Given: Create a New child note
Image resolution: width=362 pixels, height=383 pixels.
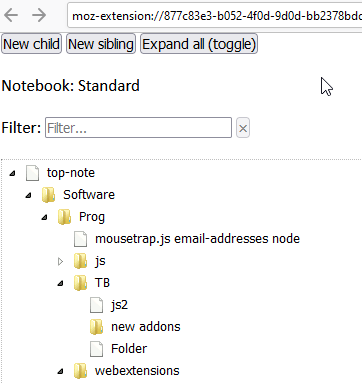Looking at the screenshot, I should click(31, 44).
